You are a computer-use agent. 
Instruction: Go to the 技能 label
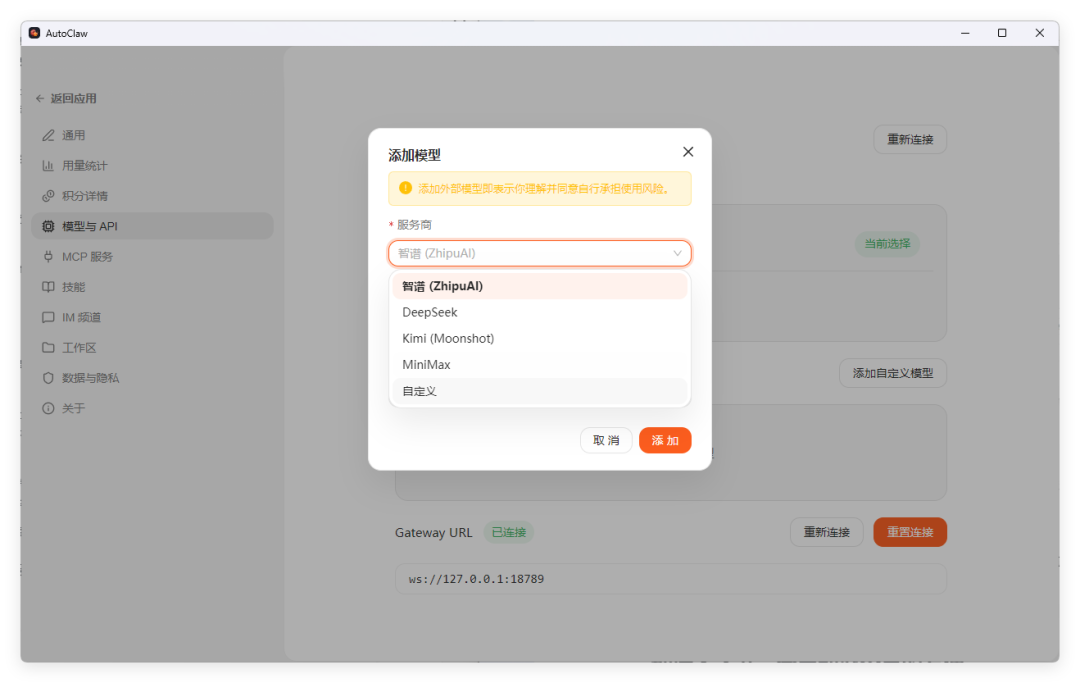tap(74, 286)
